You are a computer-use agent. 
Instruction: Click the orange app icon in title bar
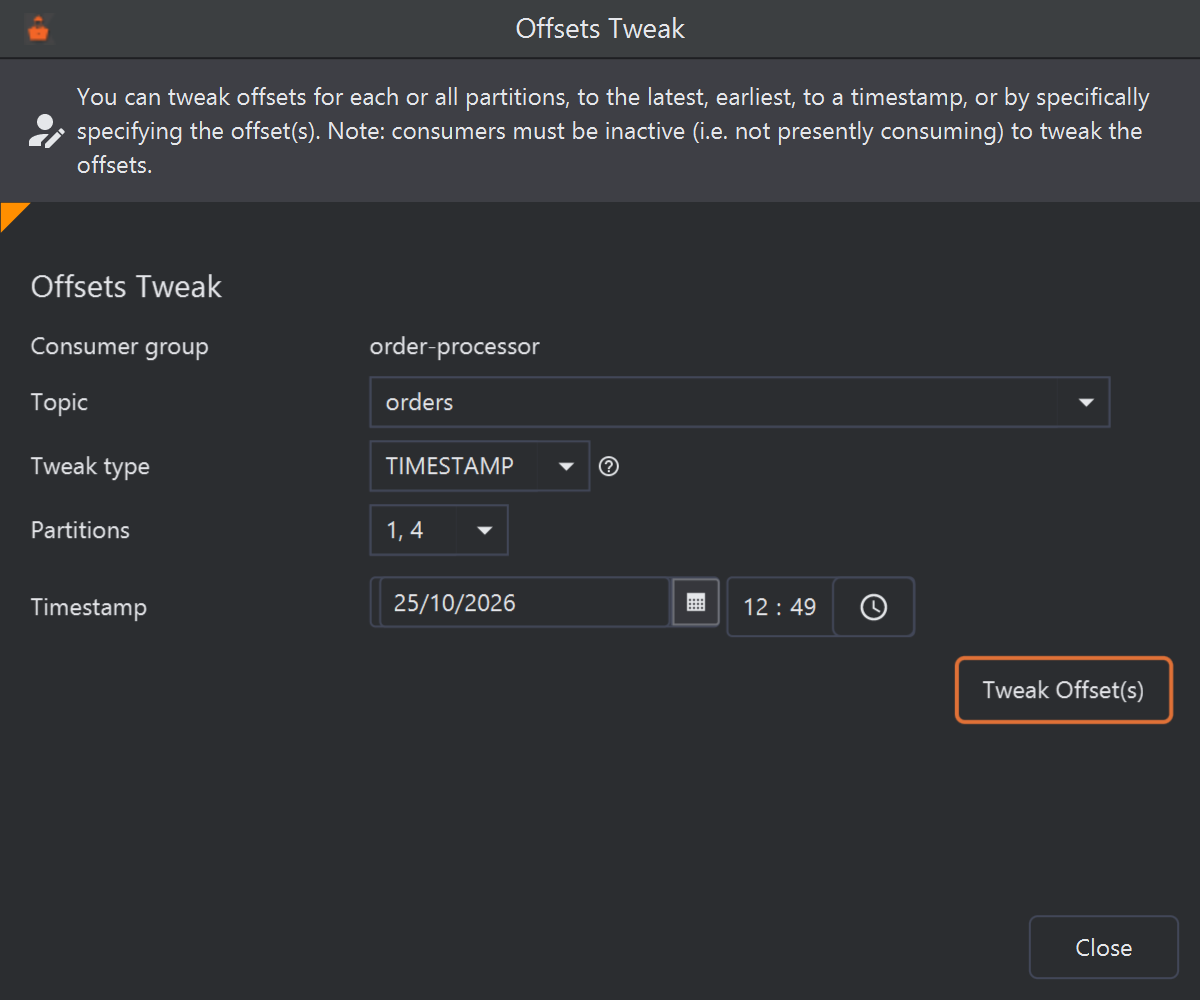pyautogui.click(x=38, y=30)
